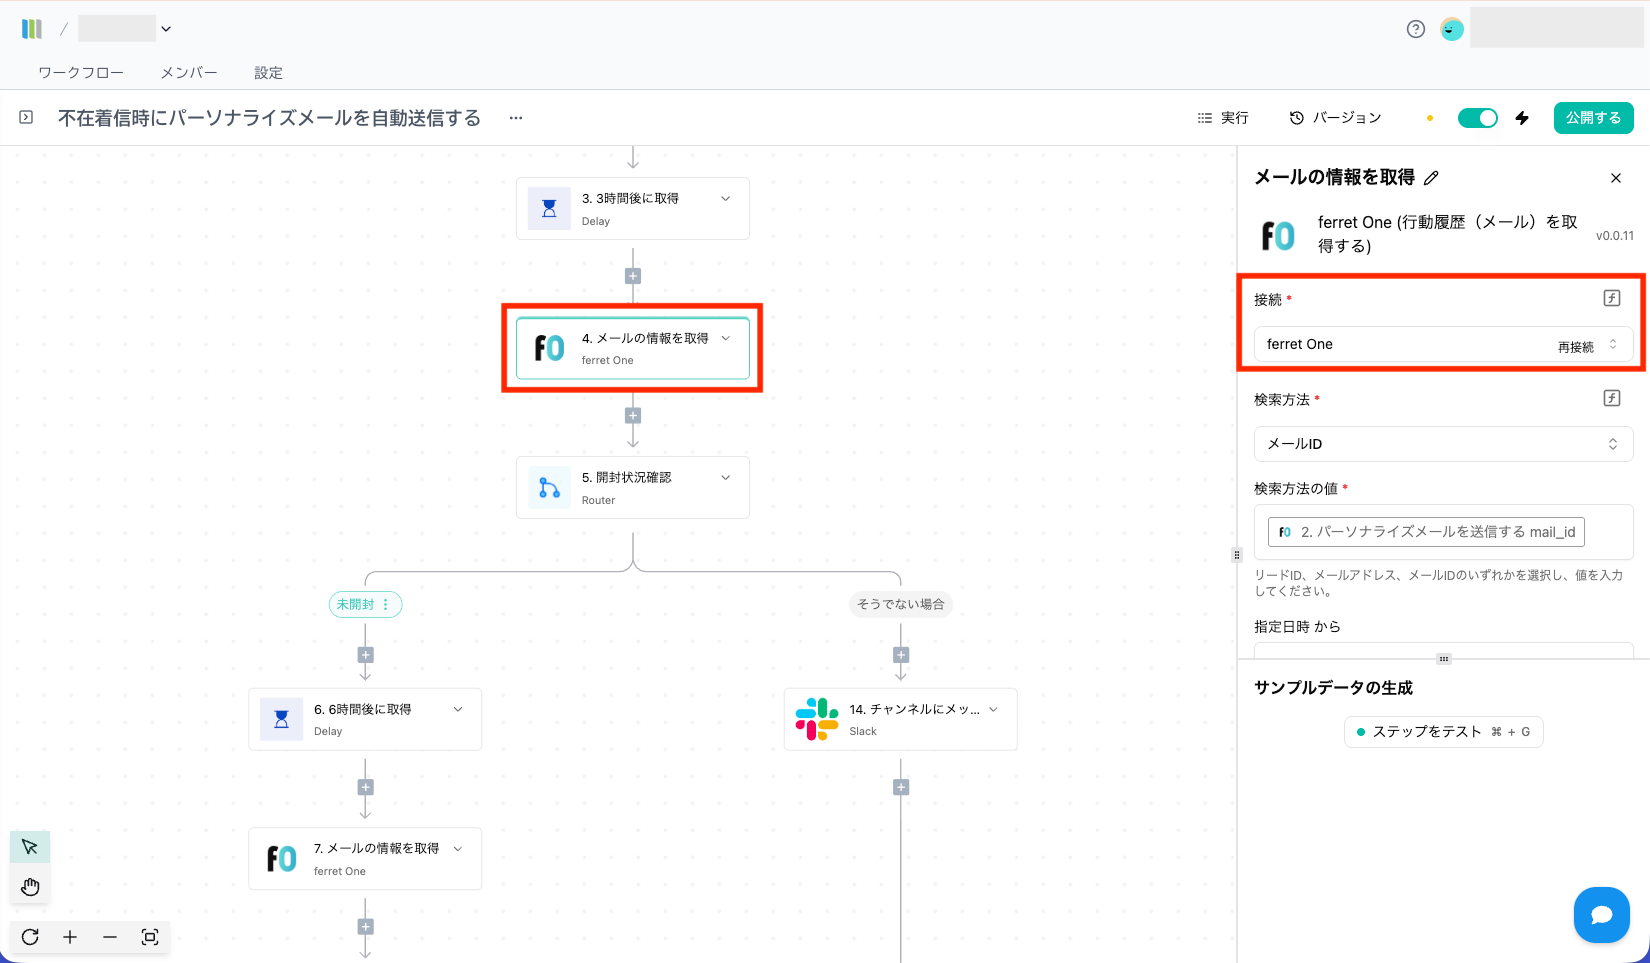
Task: Click the ステップをテスト button
Action: click(x=1443, y=732)
